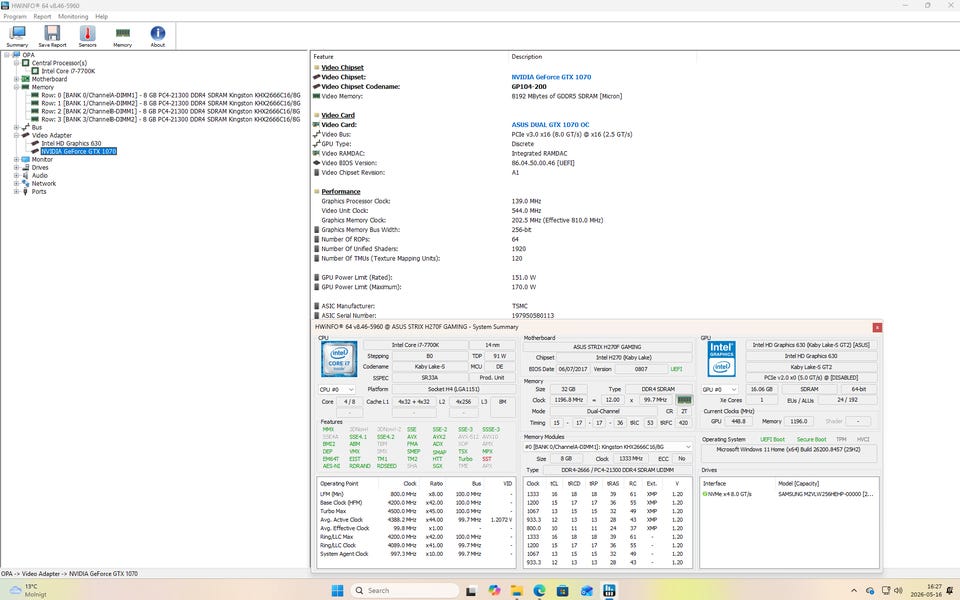Viewport: 960px width, 600px height.
Task: Click the Intel Graphics logo
Action: [721, 359]
